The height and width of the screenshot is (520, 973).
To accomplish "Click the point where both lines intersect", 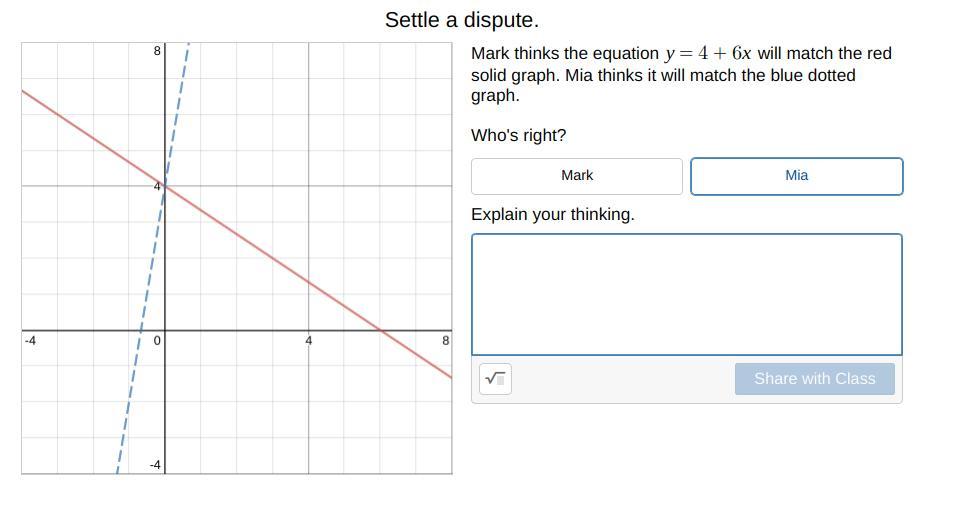I will point(165,186).
